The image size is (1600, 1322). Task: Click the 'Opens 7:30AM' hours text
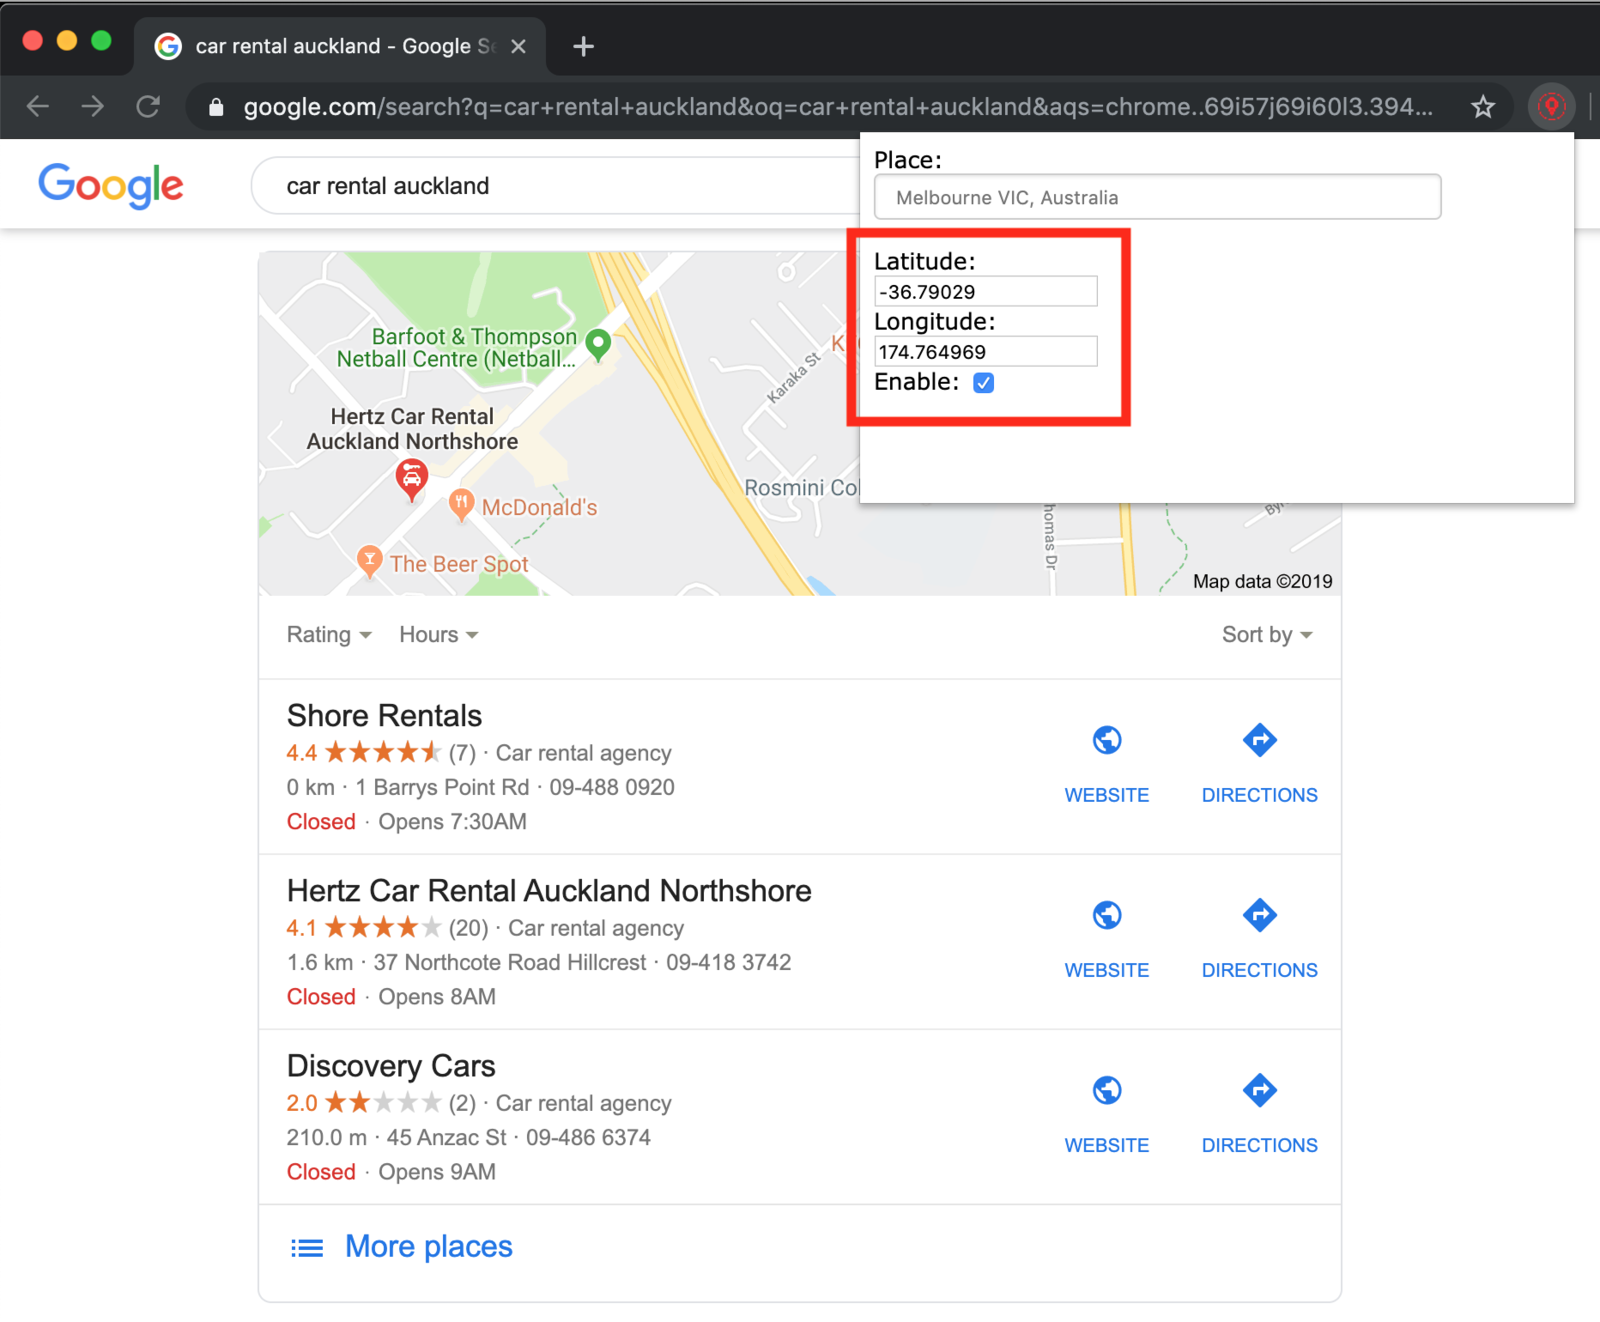click(452, 822)
